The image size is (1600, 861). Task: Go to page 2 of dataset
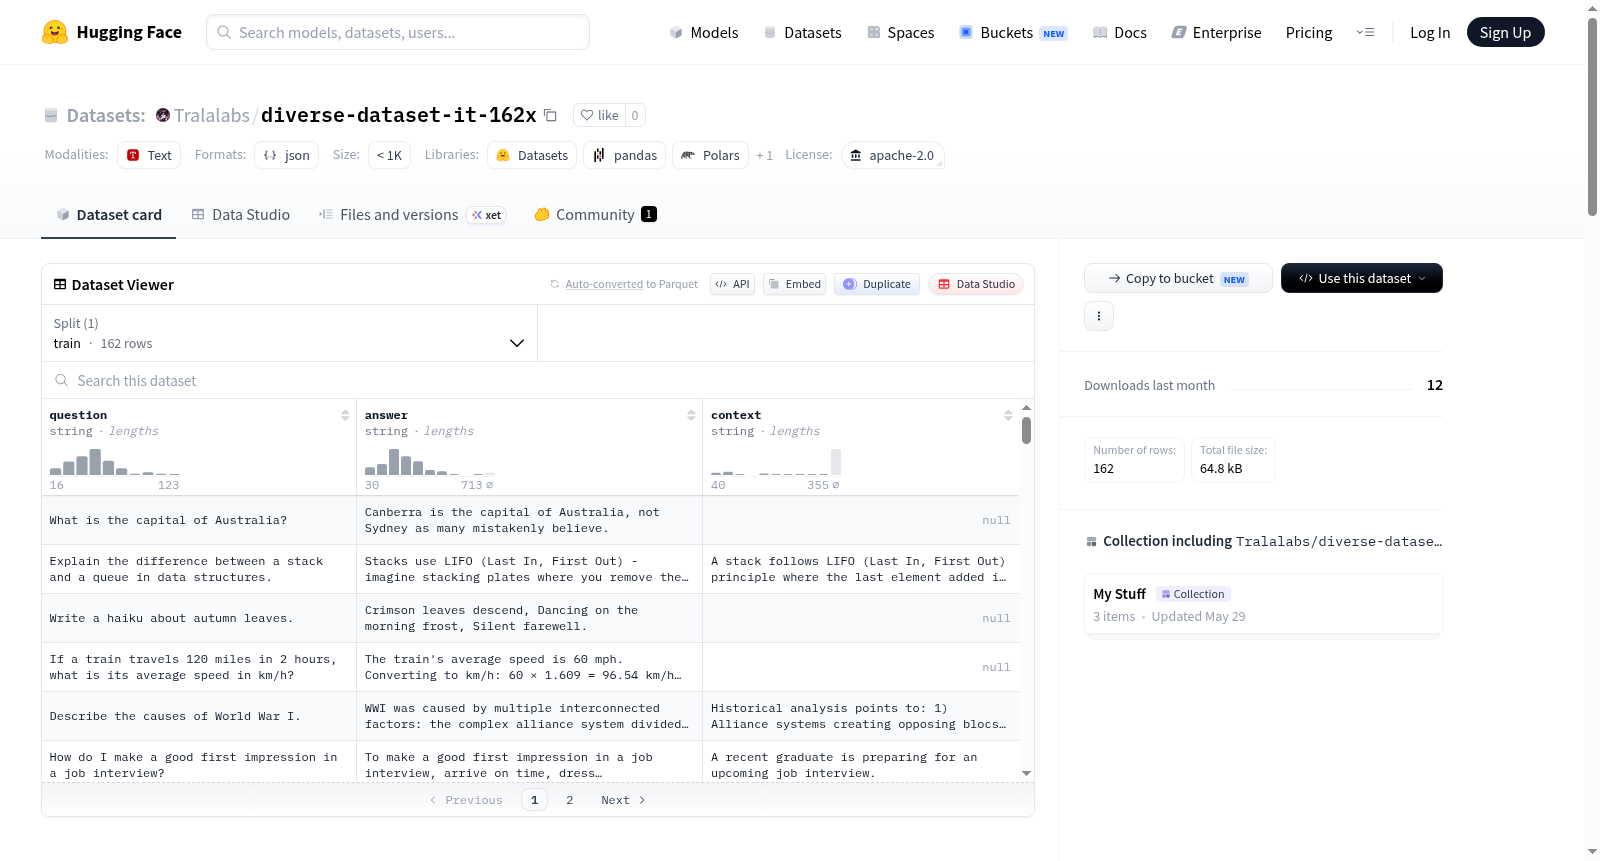click(570, 800)
